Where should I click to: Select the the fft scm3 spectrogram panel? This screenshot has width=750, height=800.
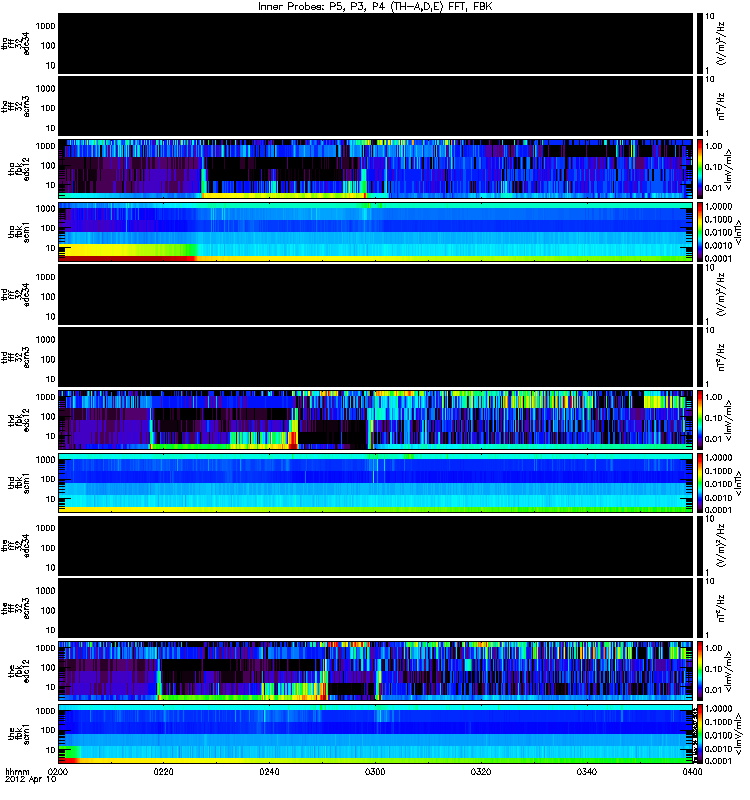pyautogui.click(x=376, y=609)
